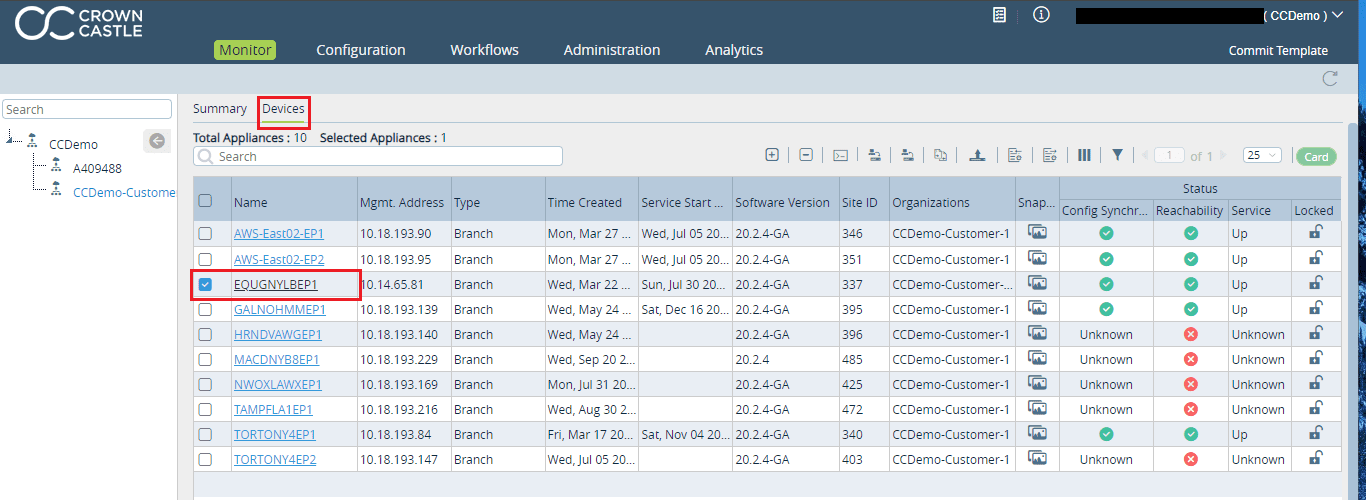Image resolution: width=1366 pixels, height=500 pixels.
Task: Click the filter funnel icon
Action: pos(1117,155)
